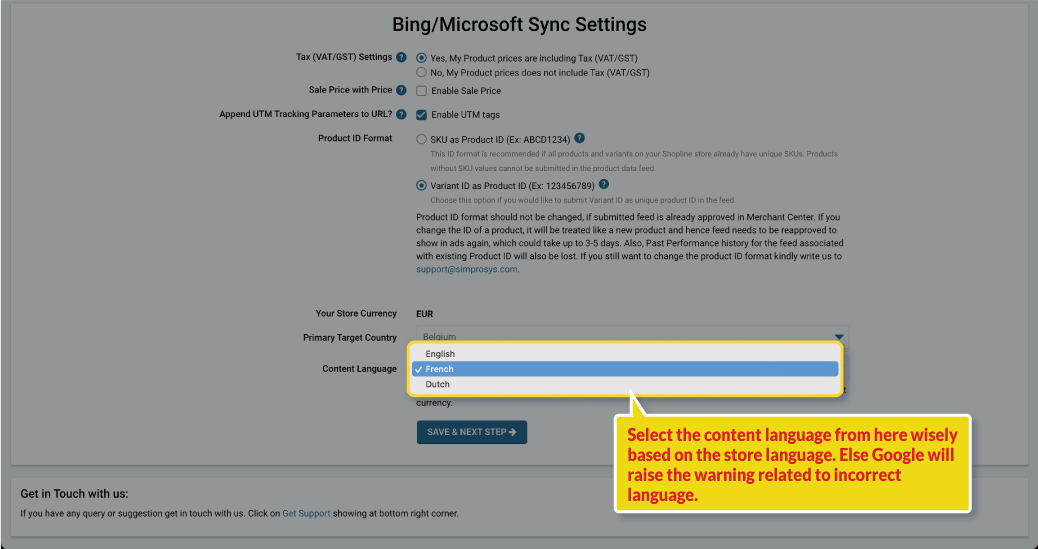This screenshot has width=1038, height=549.
Task: Pick French from the content language list
Action: (625, 369)
